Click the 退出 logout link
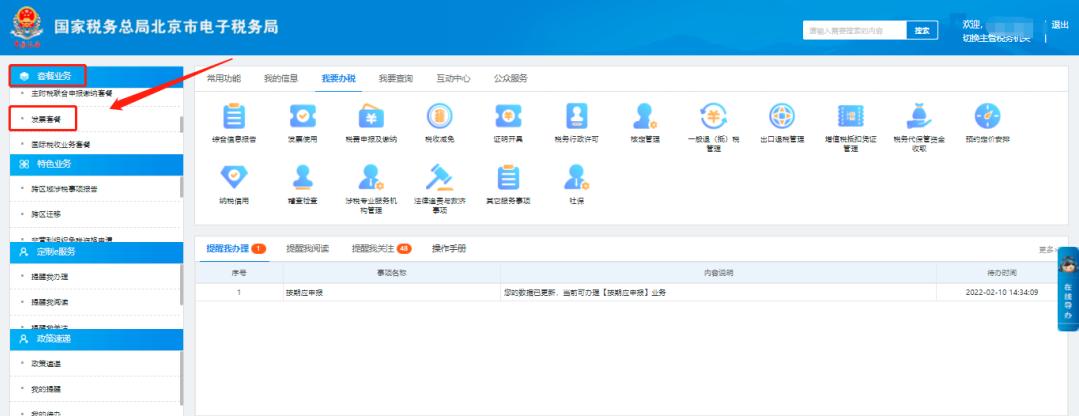Viewport: 1079px width, 416px height. tap(1060, 24)
